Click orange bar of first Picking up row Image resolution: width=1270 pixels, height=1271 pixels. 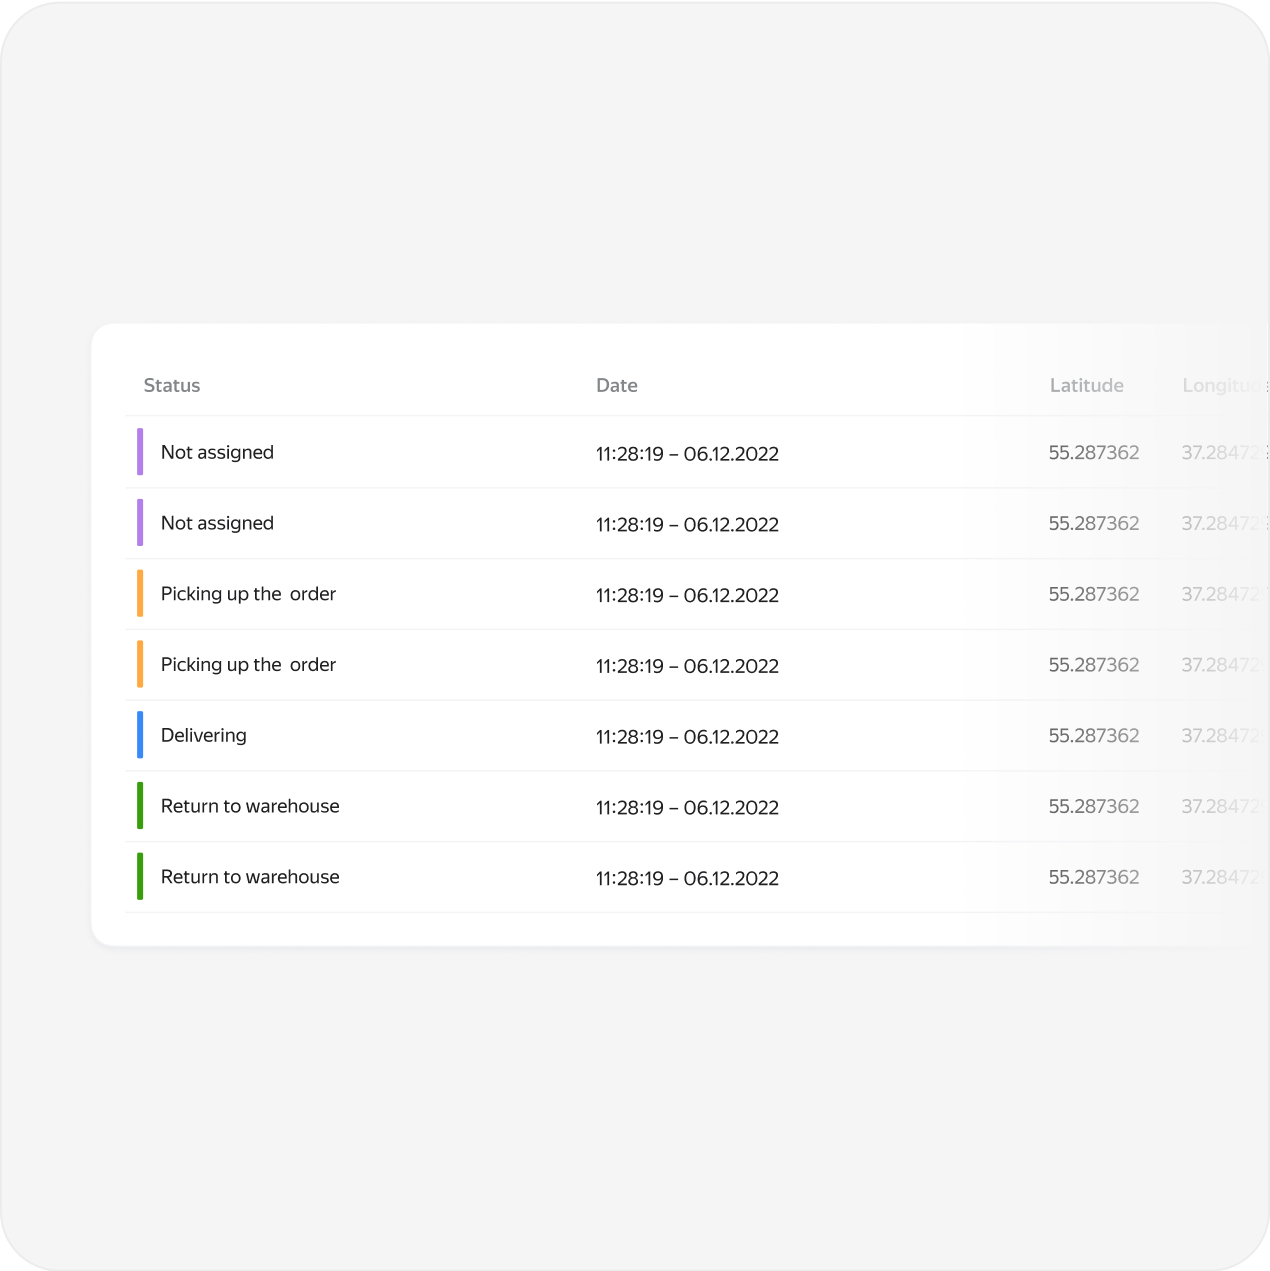tap(140, 593)
